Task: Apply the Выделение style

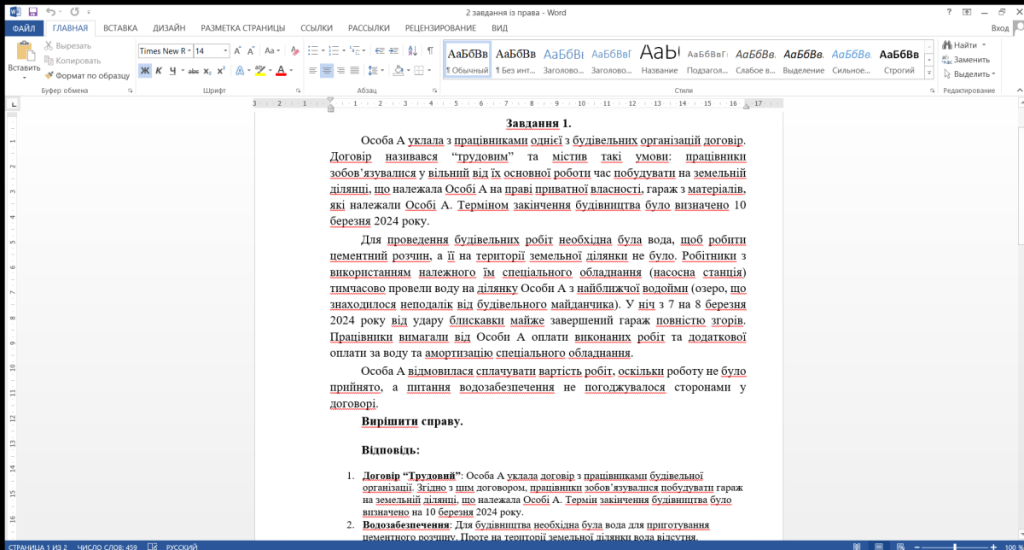Action: pos(803,59)
